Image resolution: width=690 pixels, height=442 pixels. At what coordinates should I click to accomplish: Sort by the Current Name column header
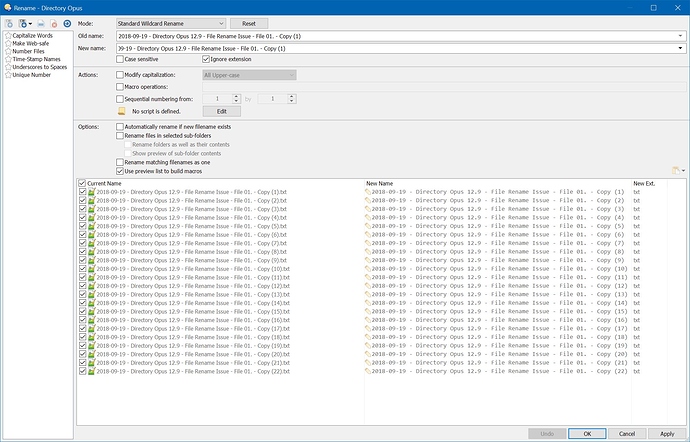pyautogui.click(x=104, y=184)
